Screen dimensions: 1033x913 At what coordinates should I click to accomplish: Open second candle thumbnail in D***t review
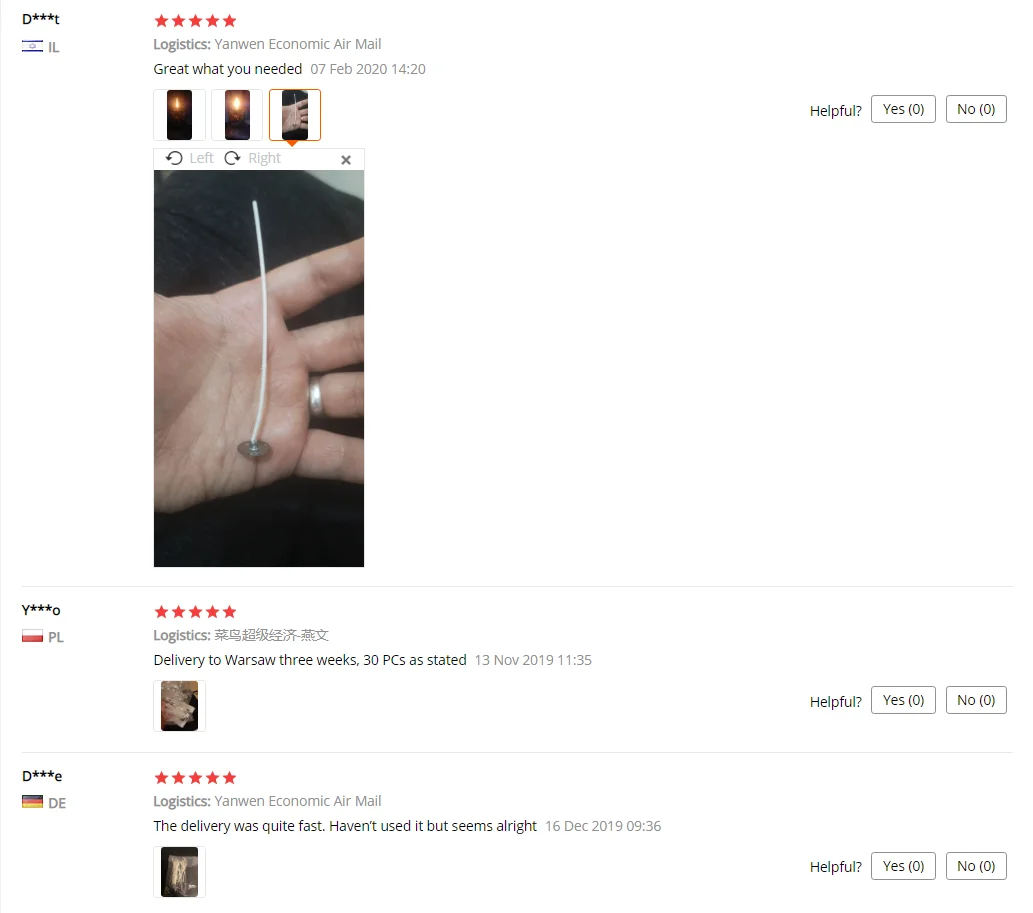[237, 115]
